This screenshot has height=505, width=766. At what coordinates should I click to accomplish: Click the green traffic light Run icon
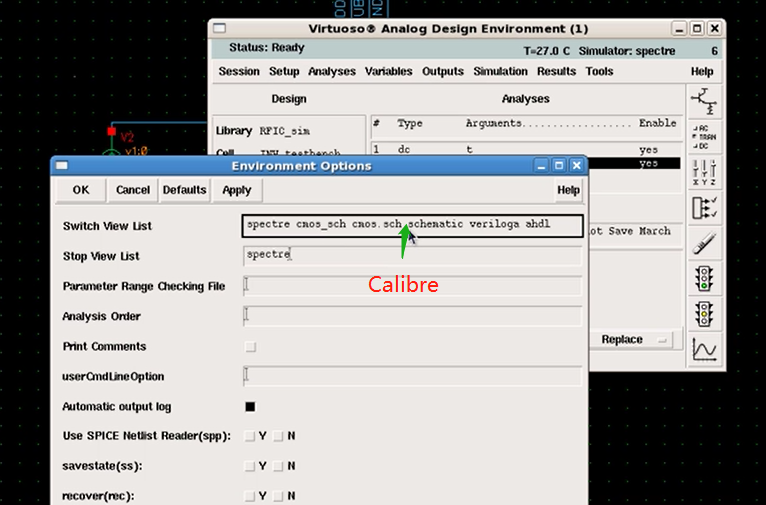pyautogui.click(x=704, y=278)
